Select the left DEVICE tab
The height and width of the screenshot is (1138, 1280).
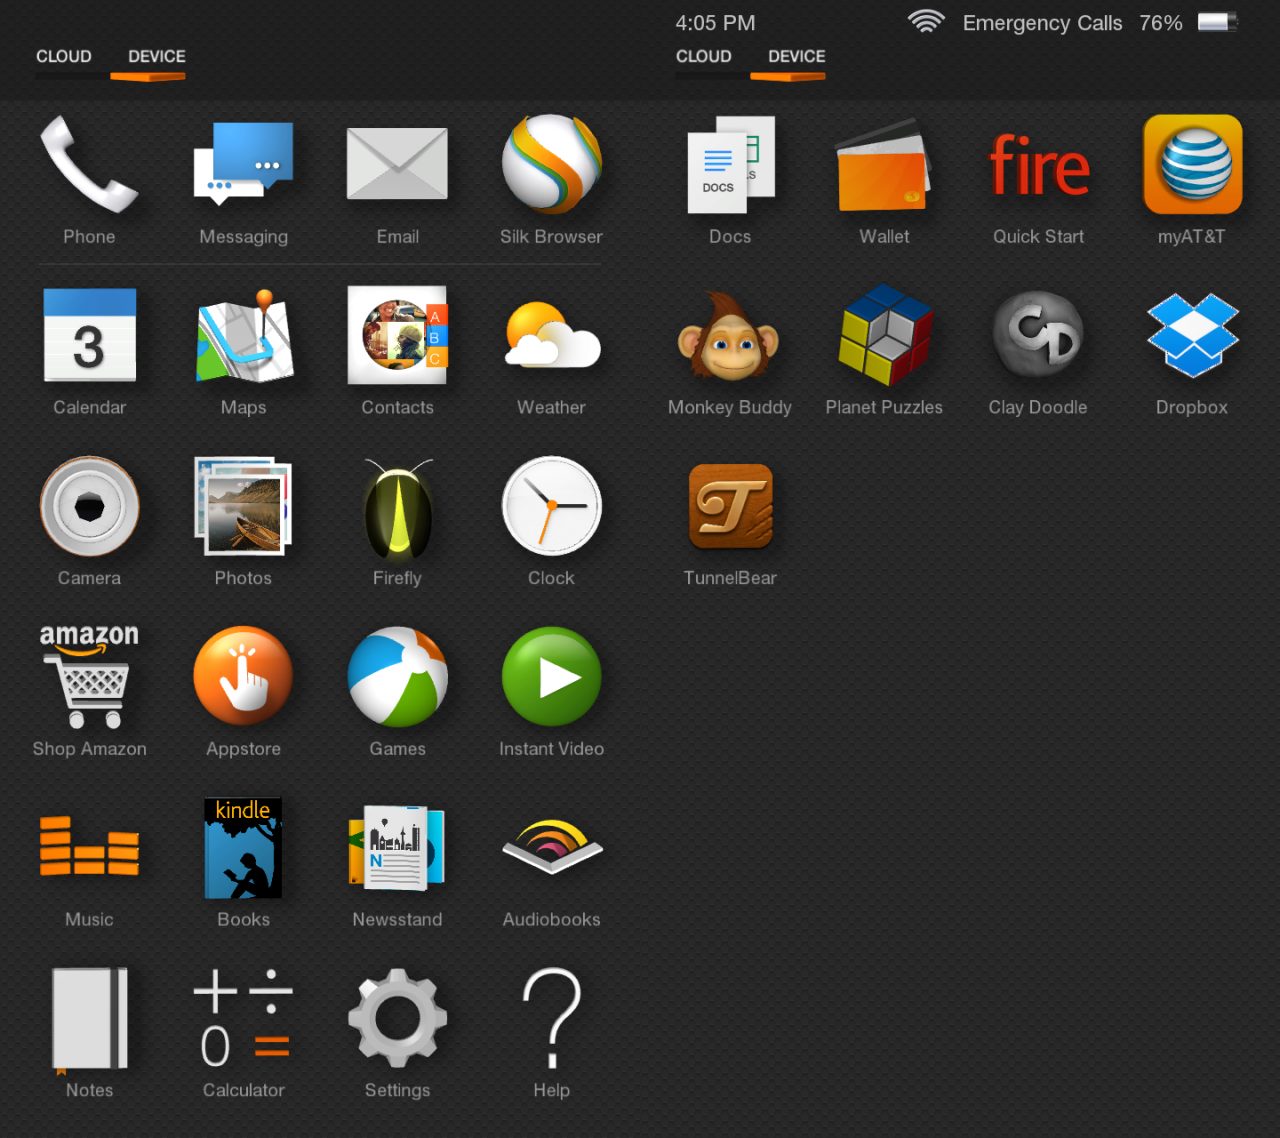157,57
